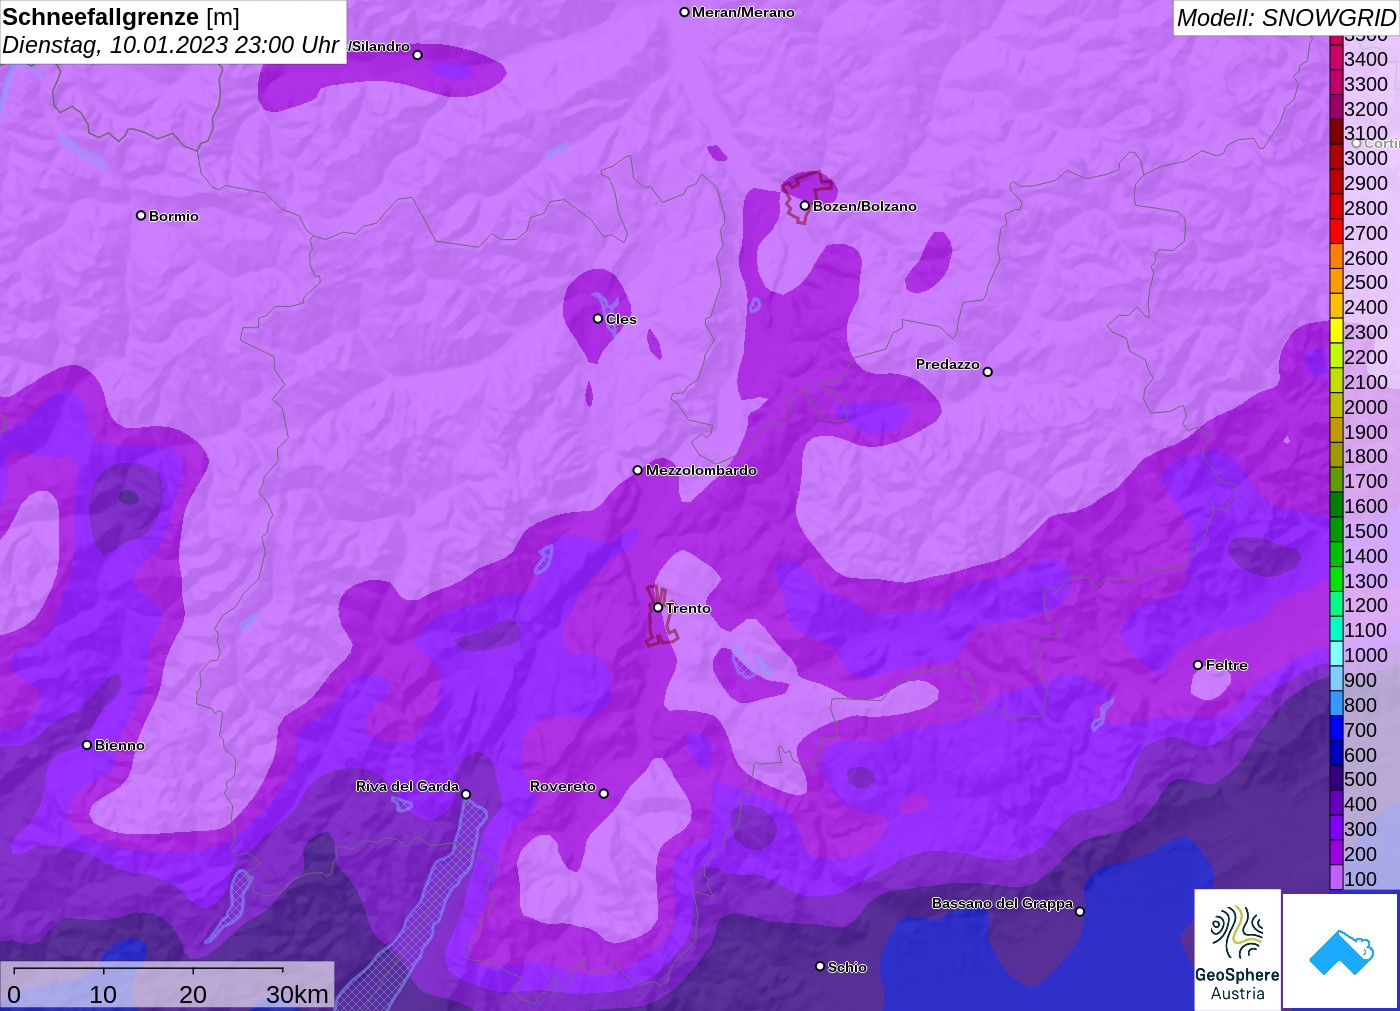Click the Rovereto city marker
This screenshot has height=1011, width=1400.
click(604, 793)
